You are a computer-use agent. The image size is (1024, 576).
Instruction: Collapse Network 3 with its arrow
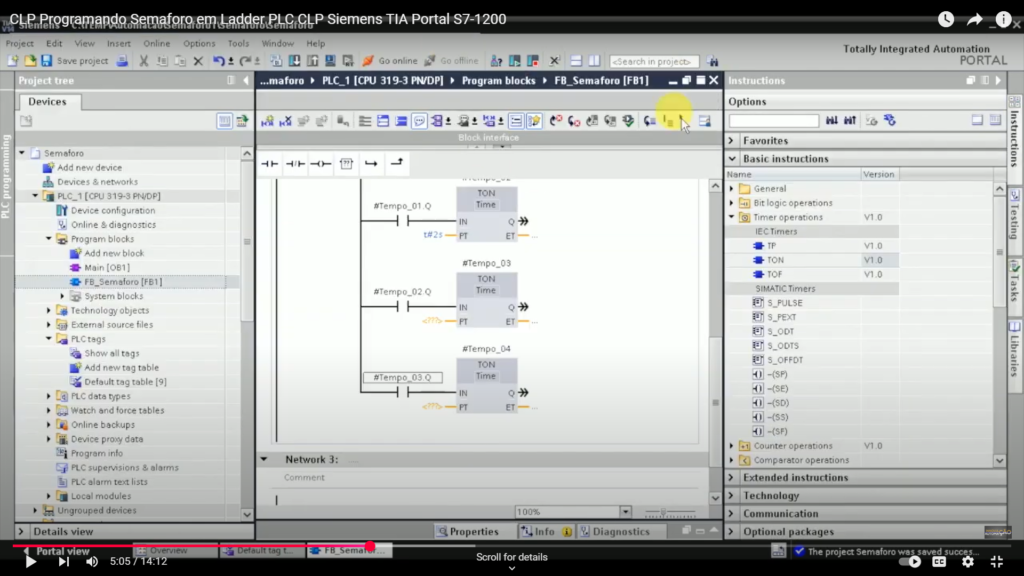(x=264, y=459)
